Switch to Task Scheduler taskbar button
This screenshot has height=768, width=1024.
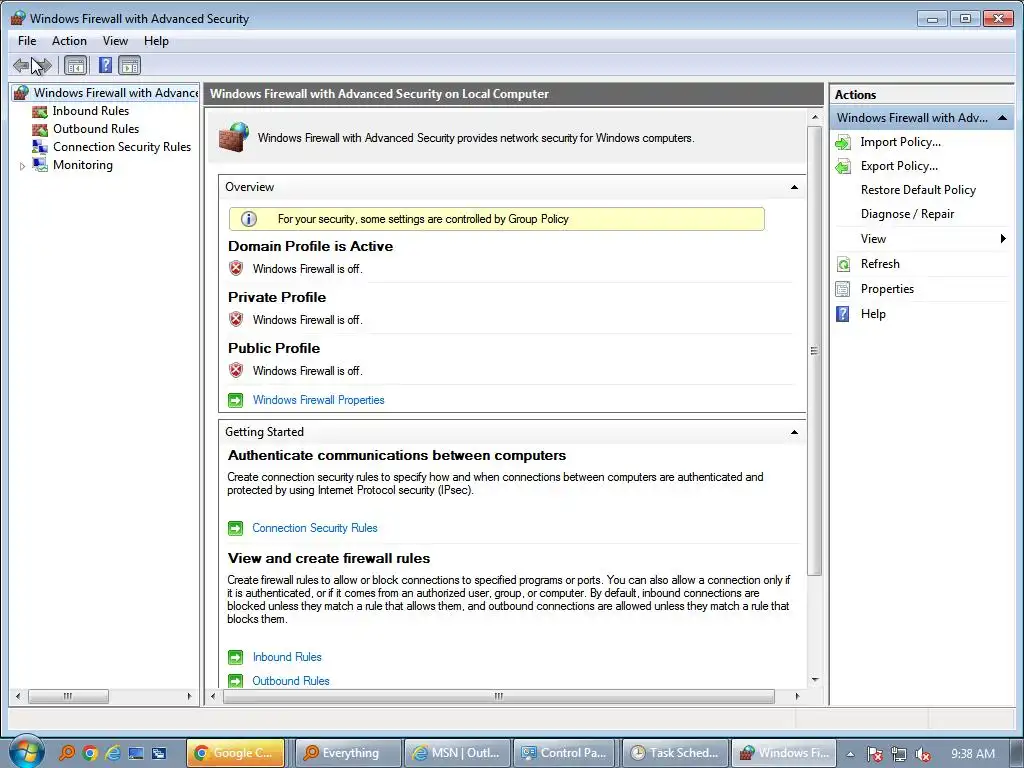[675, 753]
